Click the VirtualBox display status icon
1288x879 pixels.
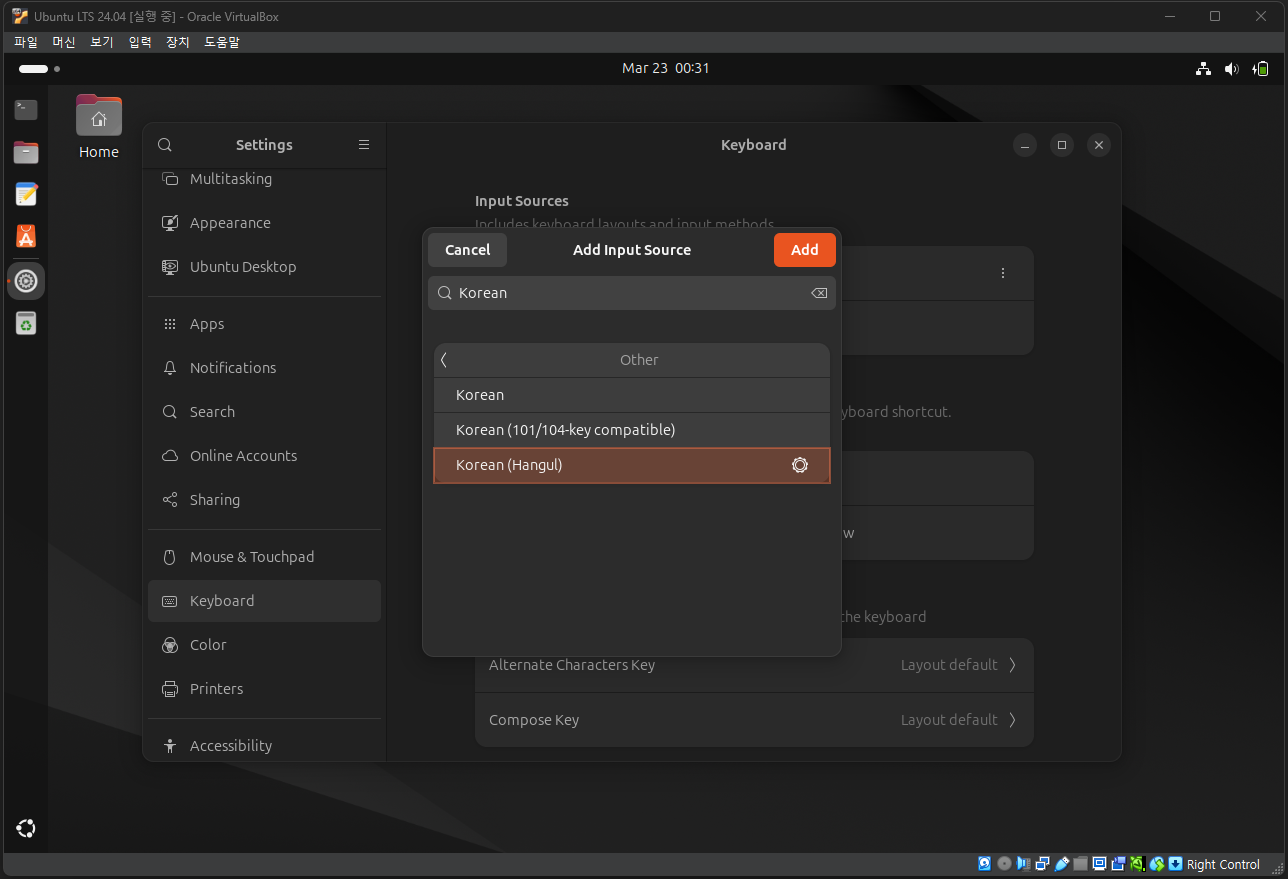(x=1100, y=864)
